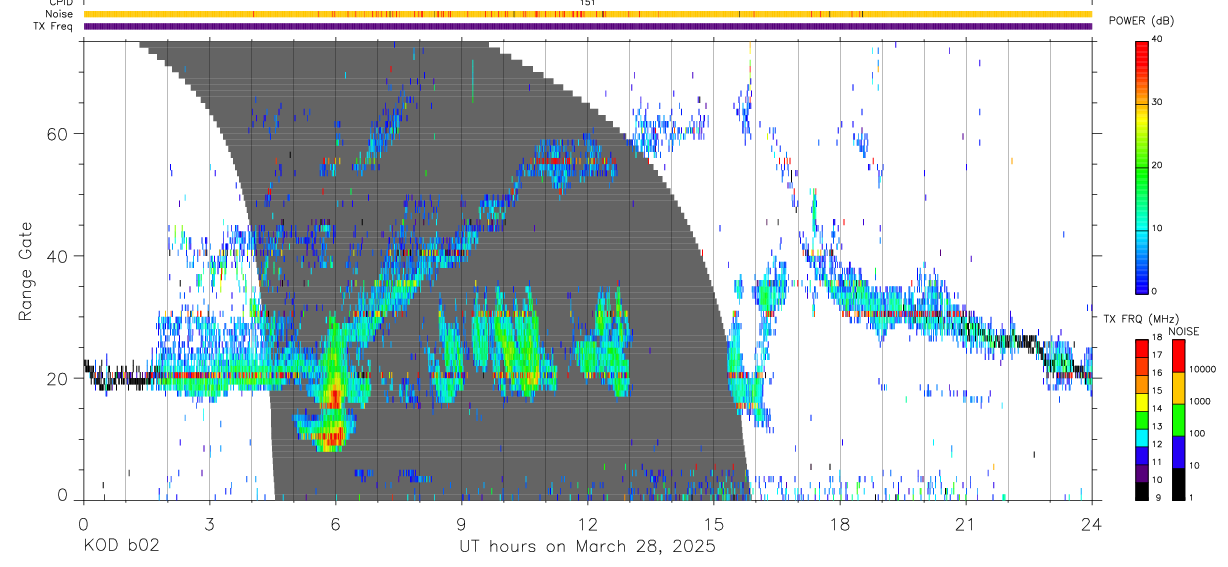
Task: Click the "KOD b02" radar beam label
Action: 120,547
